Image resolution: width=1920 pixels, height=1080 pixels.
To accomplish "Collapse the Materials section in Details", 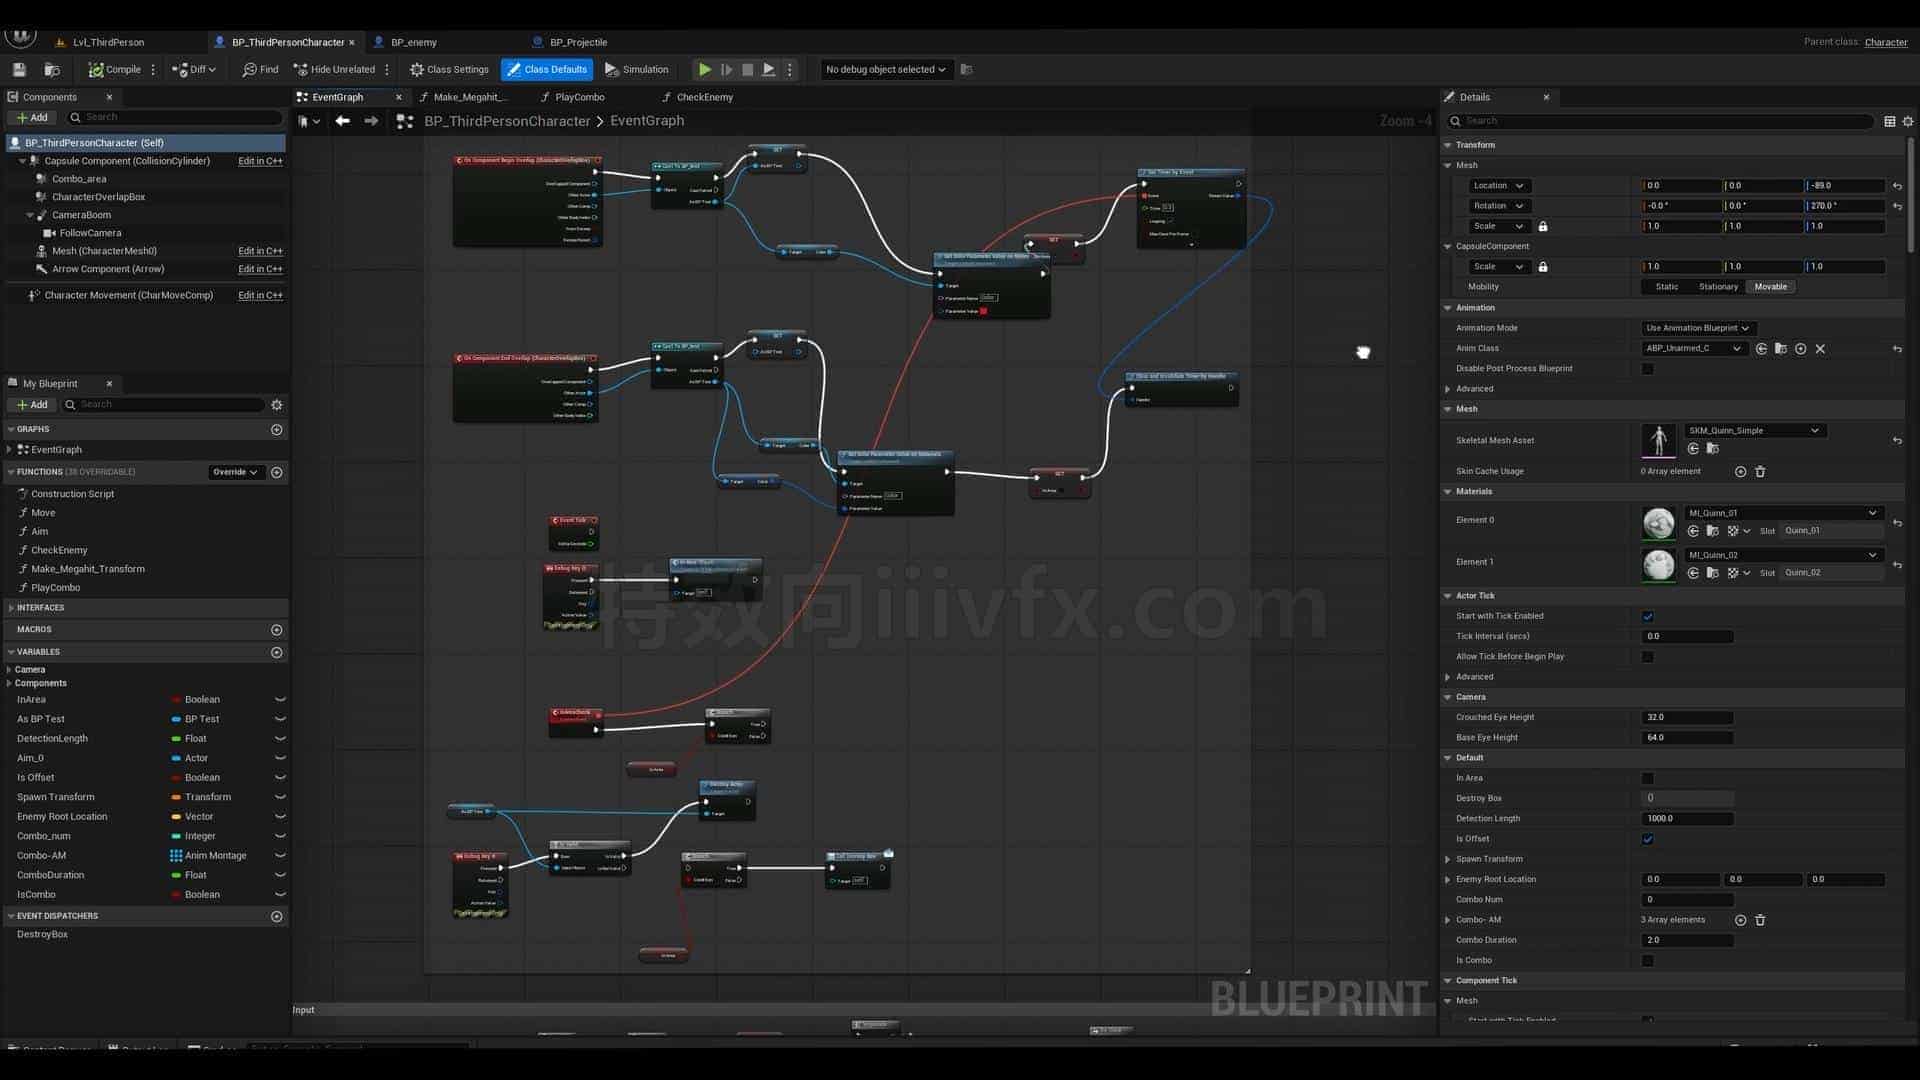I will (1448, 492).
